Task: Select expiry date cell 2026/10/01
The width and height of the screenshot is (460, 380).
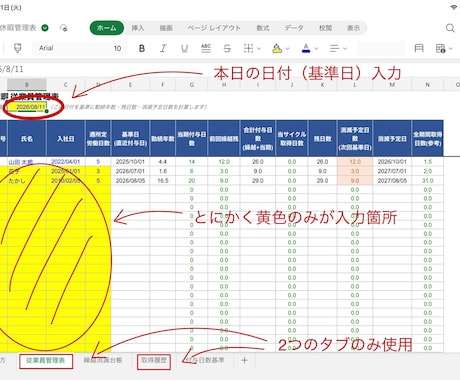Action: [392, 162]
